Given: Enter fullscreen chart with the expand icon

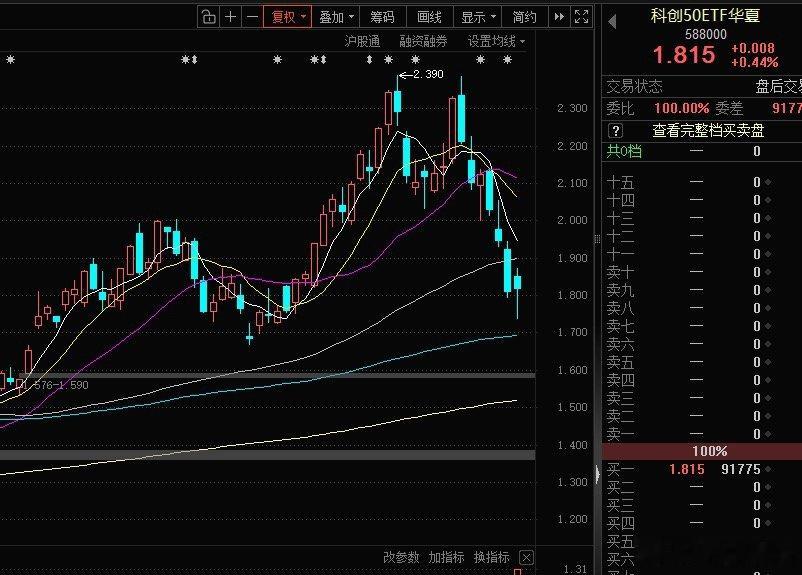Looking at the screenshot, I should point(582,17).
